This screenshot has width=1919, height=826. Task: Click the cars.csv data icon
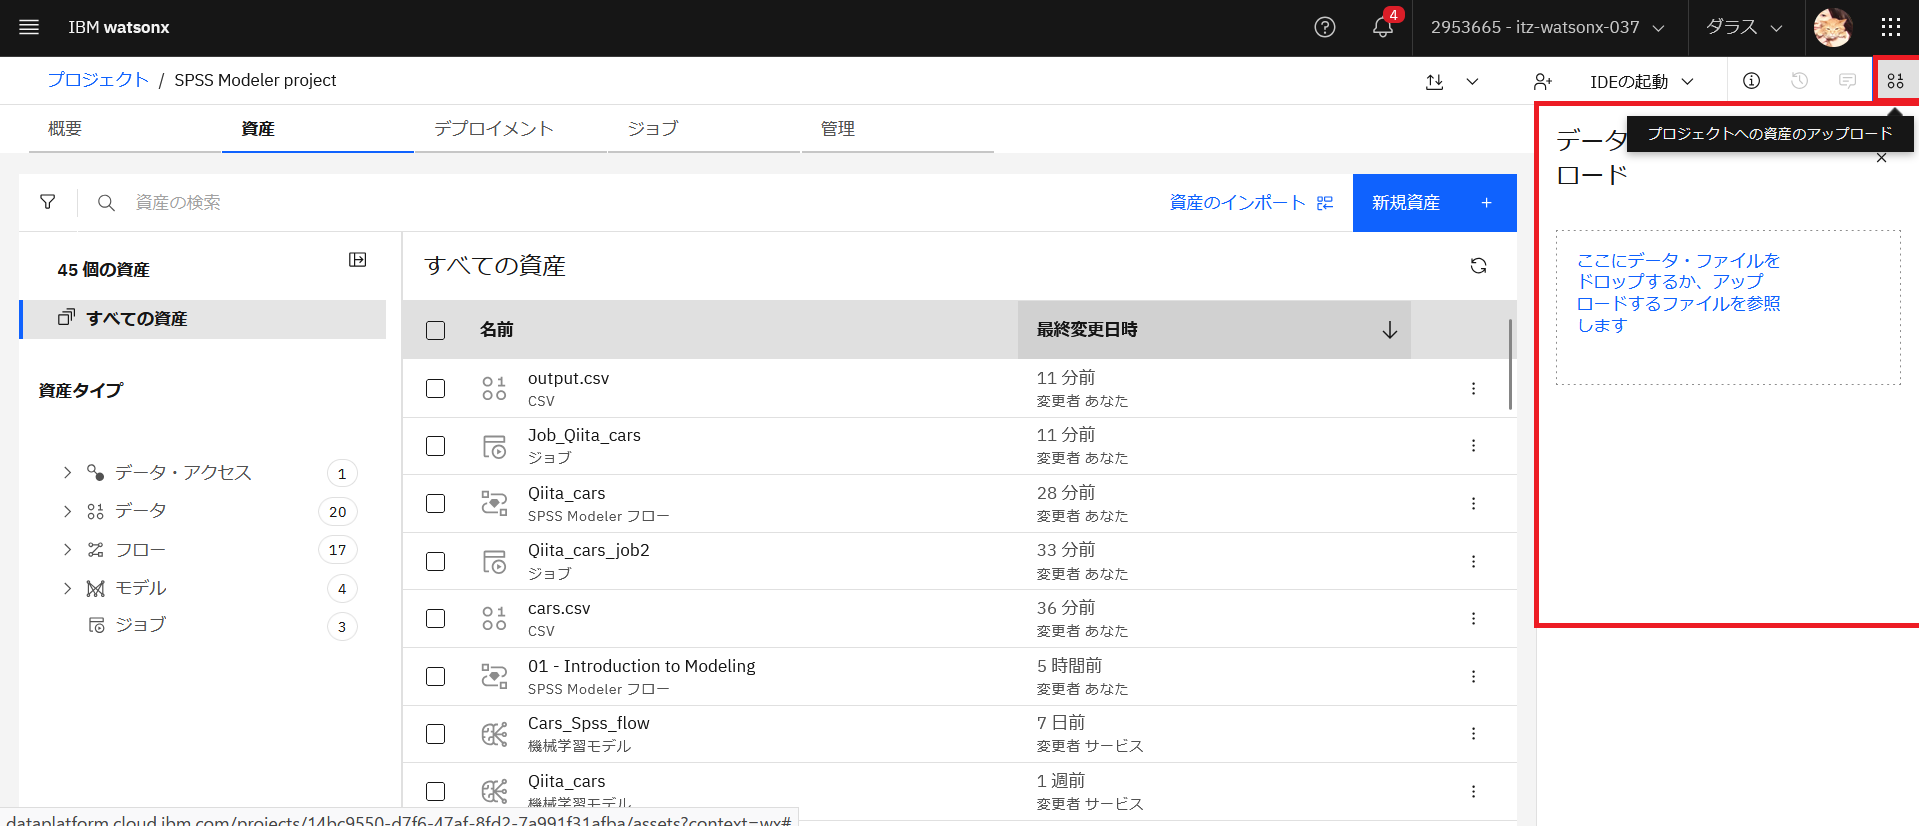[494, 618]
